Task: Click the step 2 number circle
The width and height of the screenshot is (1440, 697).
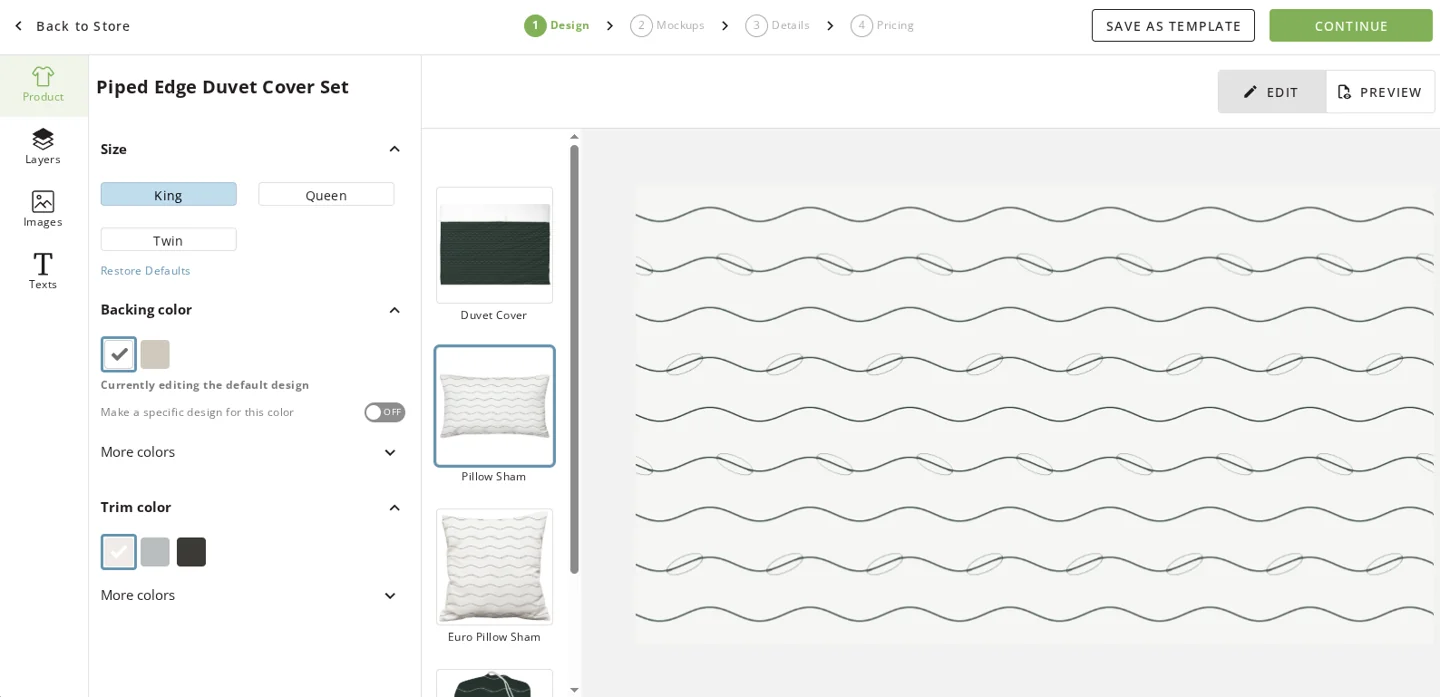Action: coord(641,26)
